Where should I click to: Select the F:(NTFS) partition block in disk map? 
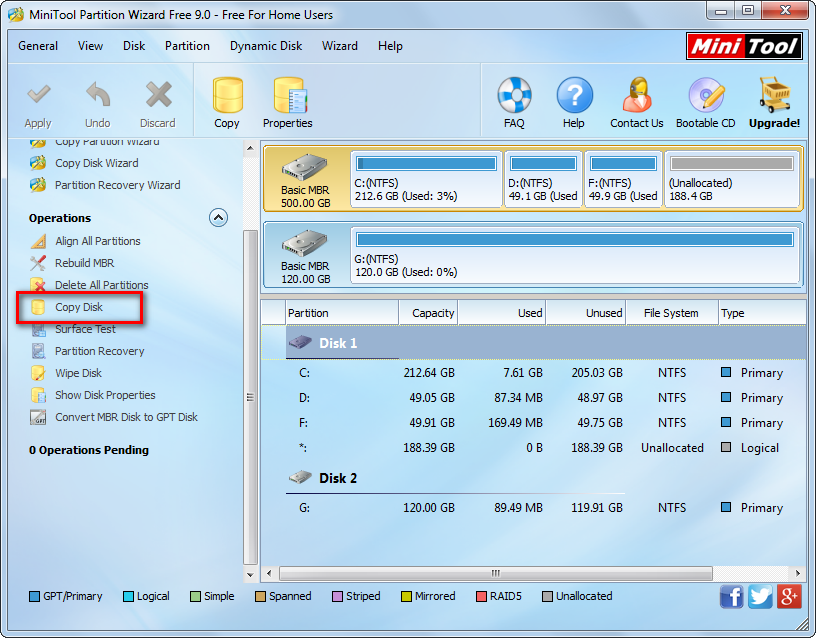623,180
